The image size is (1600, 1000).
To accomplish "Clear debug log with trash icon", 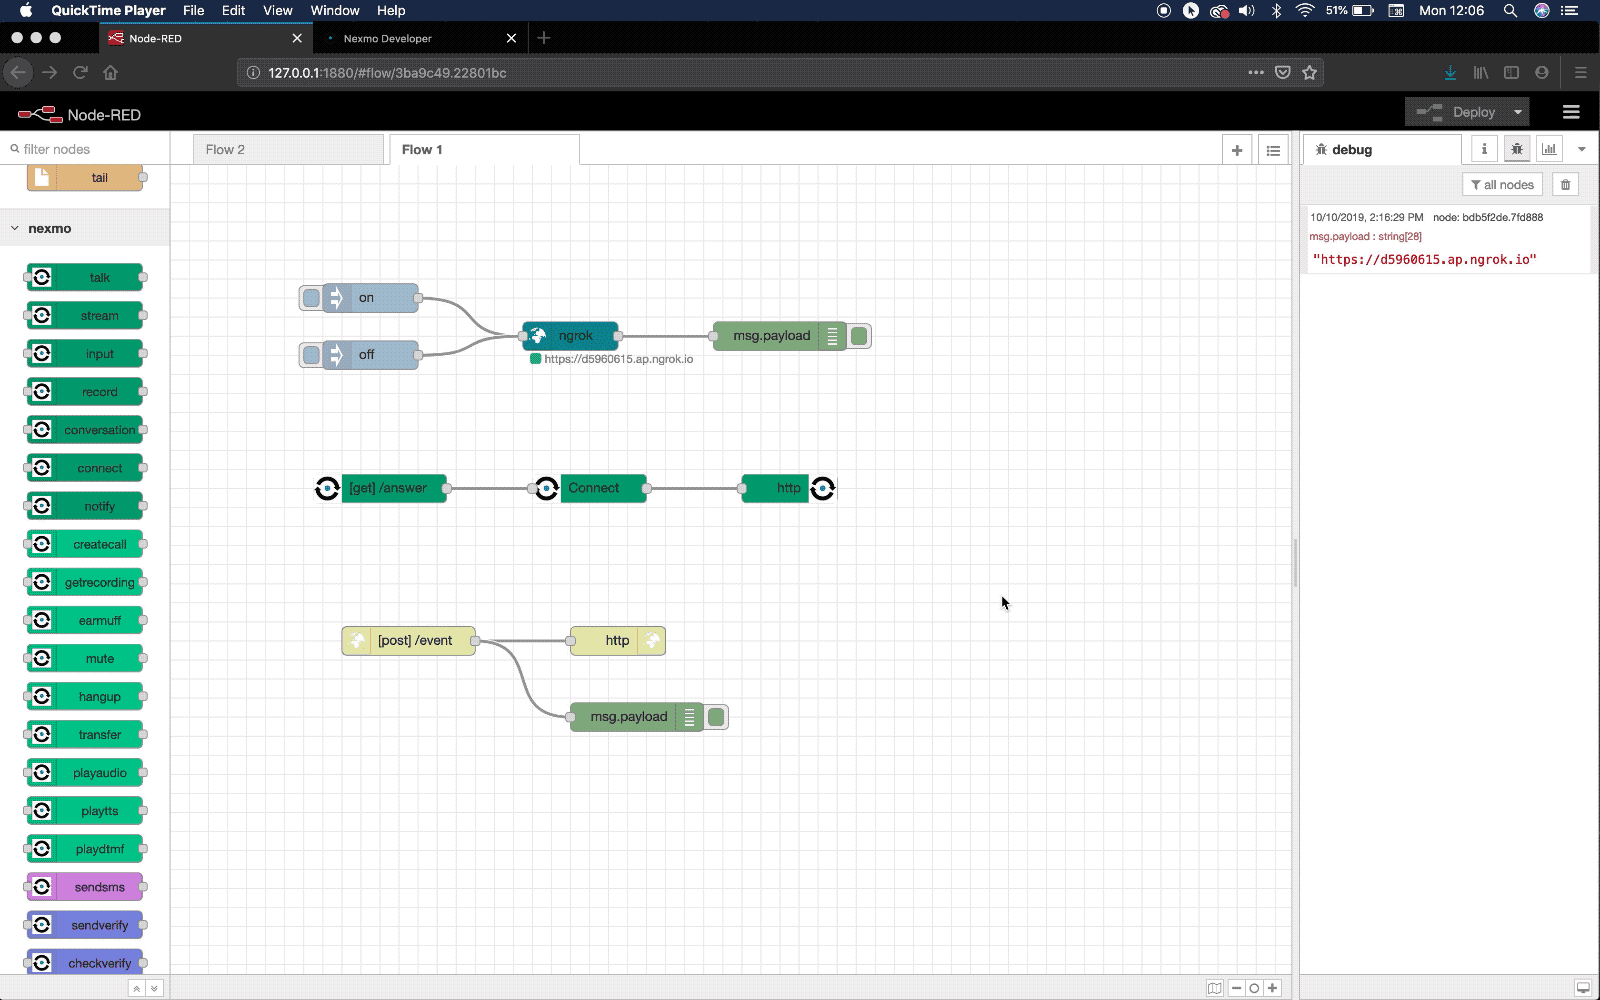I will click(1566, 185).
